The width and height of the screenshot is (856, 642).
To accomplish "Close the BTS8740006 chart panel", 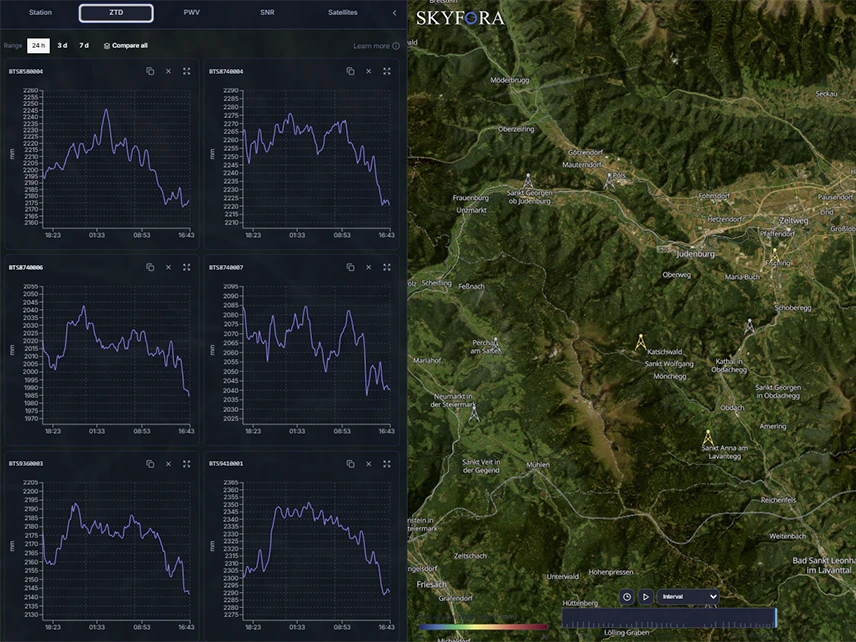I will (168, 267).
